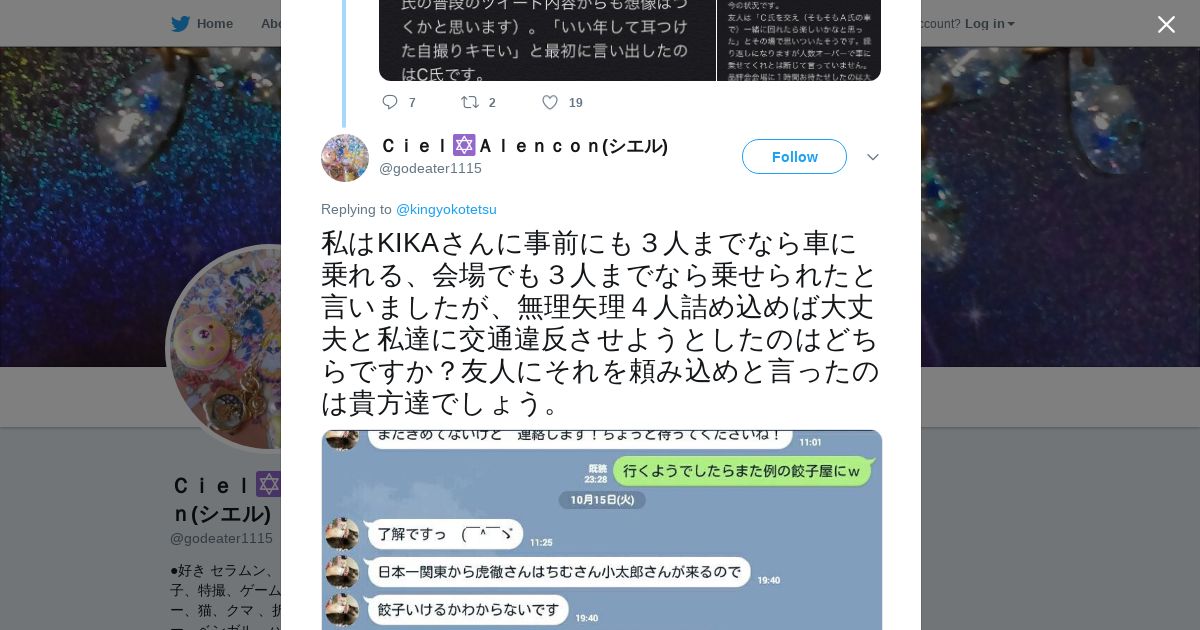Image resolution: width=1200 pixels, height=630 pixels.
Task: Click Ciel Alencon display name in tweet
Action: (524, 146)
